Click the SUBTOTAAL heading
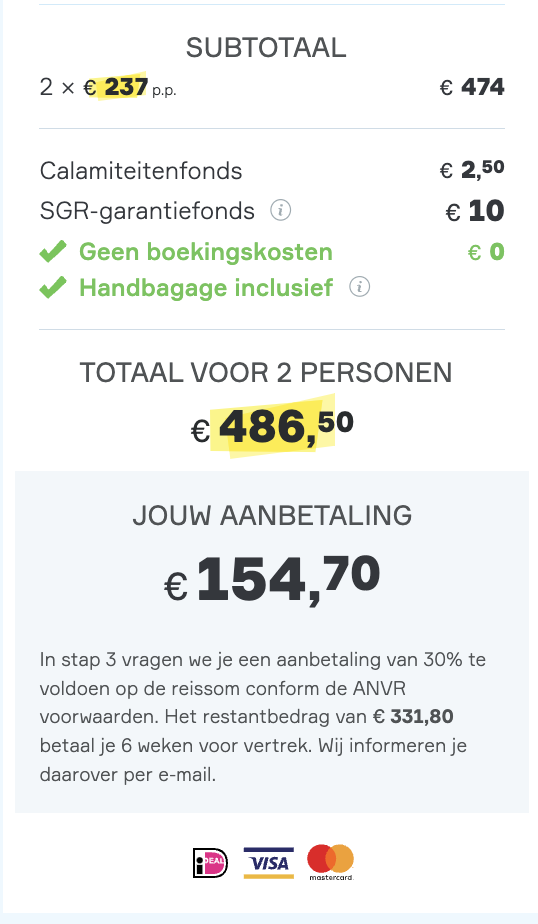538x924 pixels. pyautogui.click(x=266, y=48)
